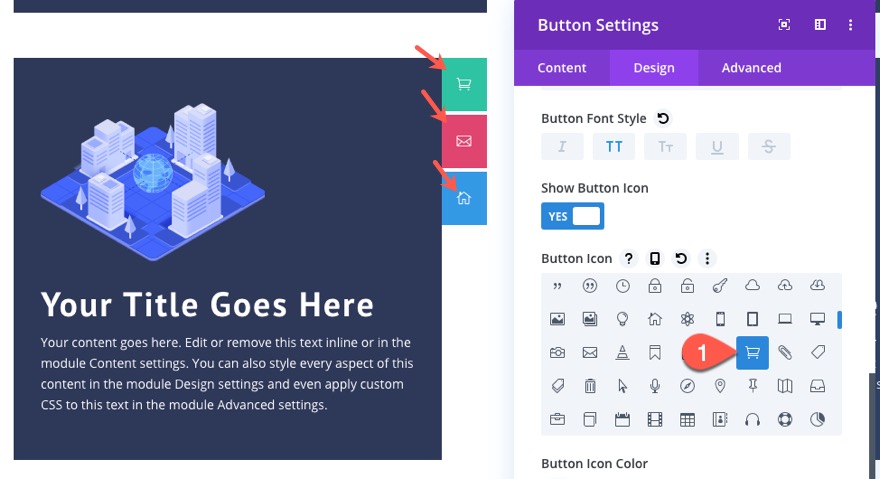This screenshot has width=880, height=479.
Task: Pick the pushpin icon
Action: click(x=753, y=386)
